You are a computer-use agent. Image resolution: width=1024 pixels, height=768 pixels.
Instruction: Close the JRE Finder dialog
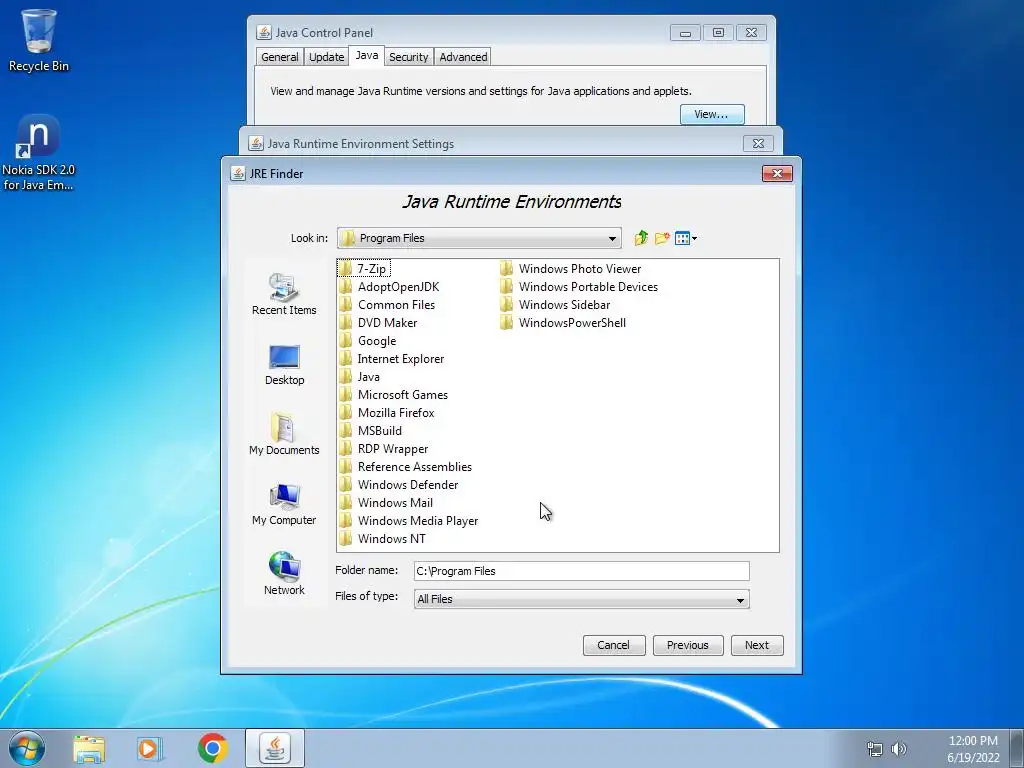point(777,173)
